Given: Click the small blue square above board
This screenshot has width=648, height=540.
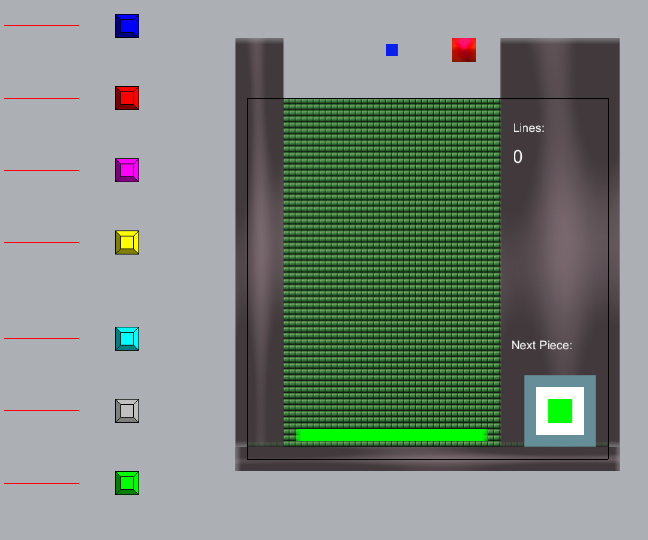Looking at the screenshot, I should pos(392,50).
